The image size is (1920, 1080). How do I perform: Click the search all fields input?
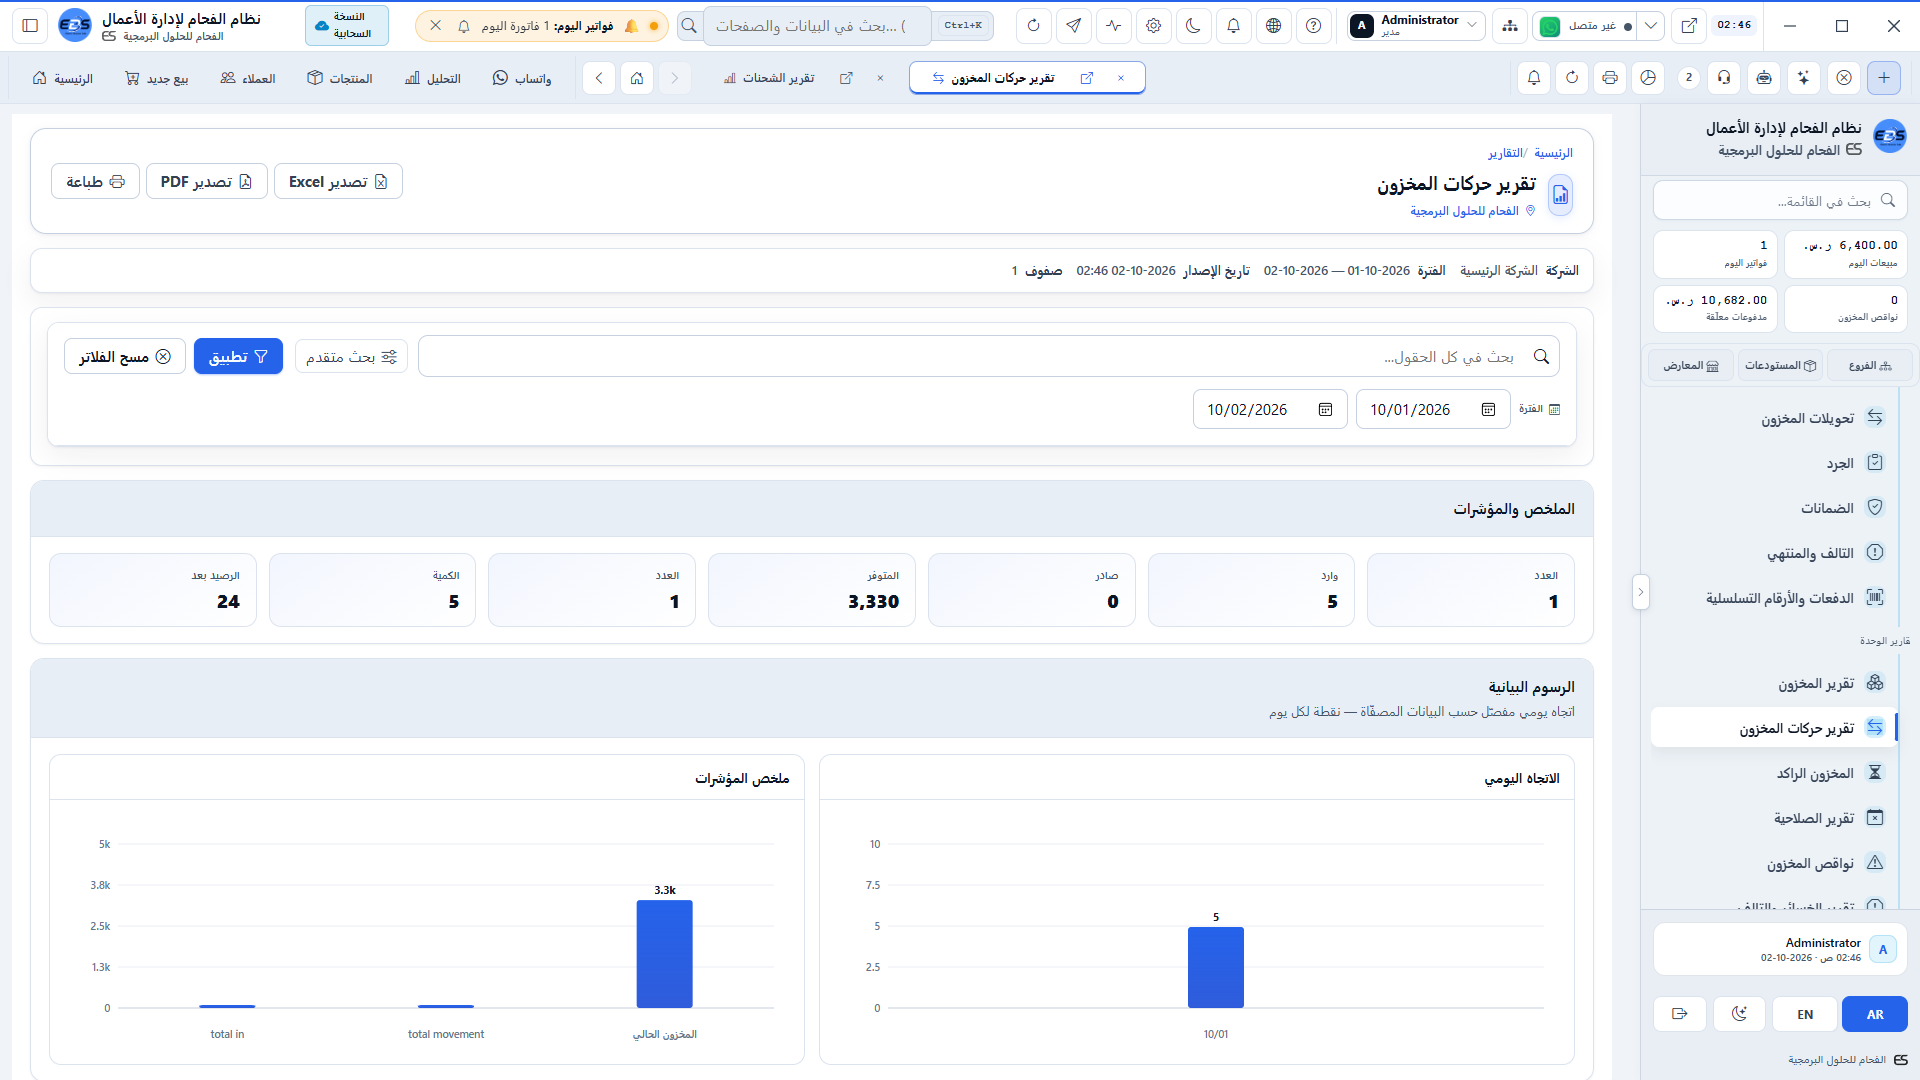[x=988, y=356]
